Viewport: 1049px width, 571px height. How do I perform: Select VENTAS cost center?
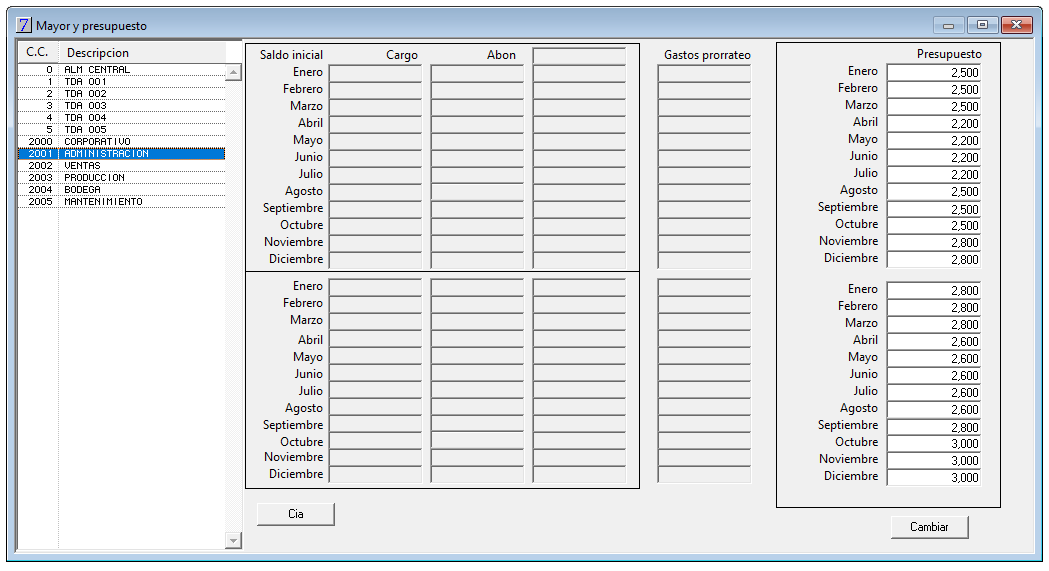click(121, 166)
